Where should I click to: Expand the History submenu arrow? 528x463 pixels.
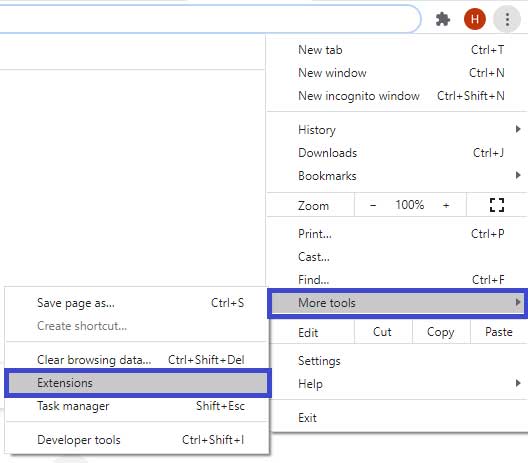pyautogui.click(x=518, y=129)
